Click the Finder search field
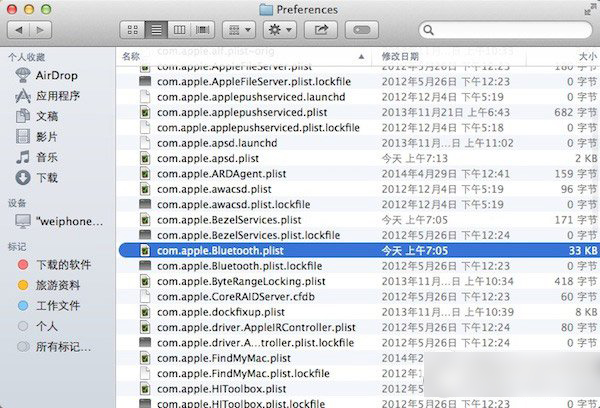600x408 pixels. [x=505, y=30]
